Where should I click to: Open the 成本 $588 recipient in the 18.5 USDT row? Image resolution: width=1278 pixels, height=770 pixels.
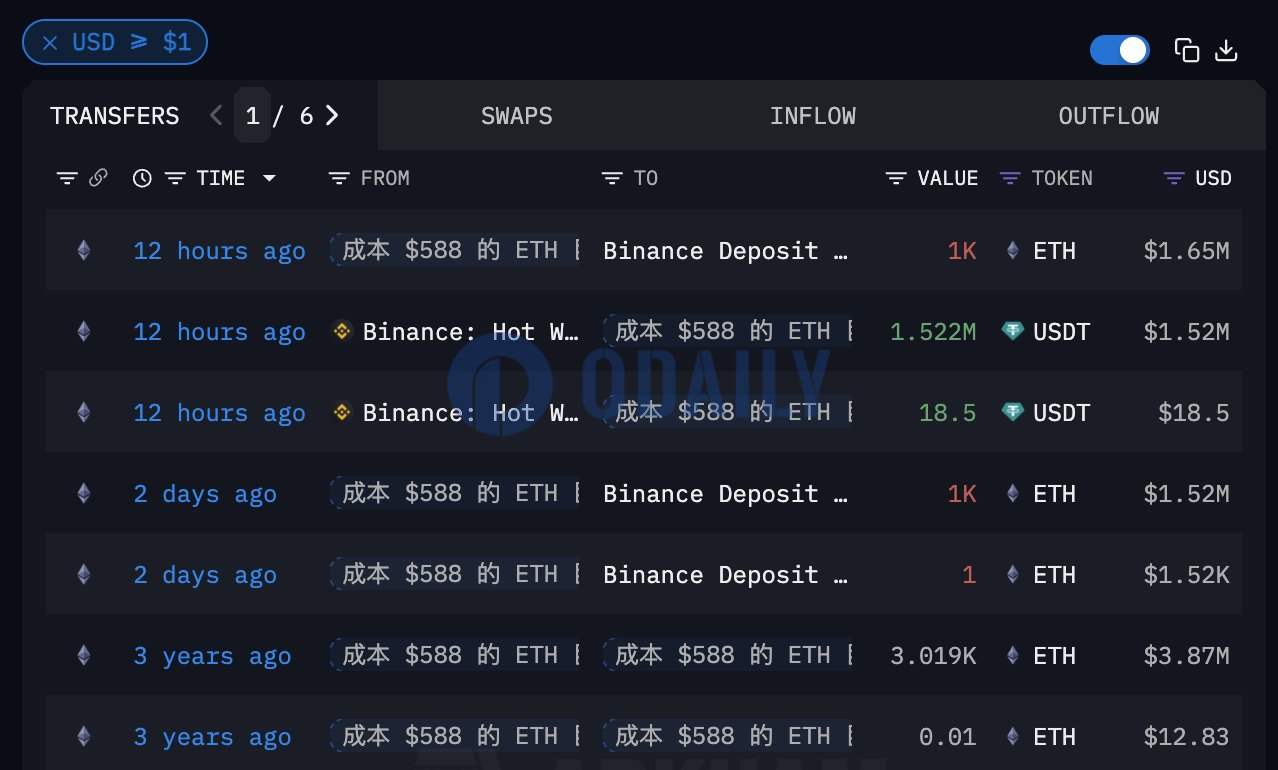(728, 412)
